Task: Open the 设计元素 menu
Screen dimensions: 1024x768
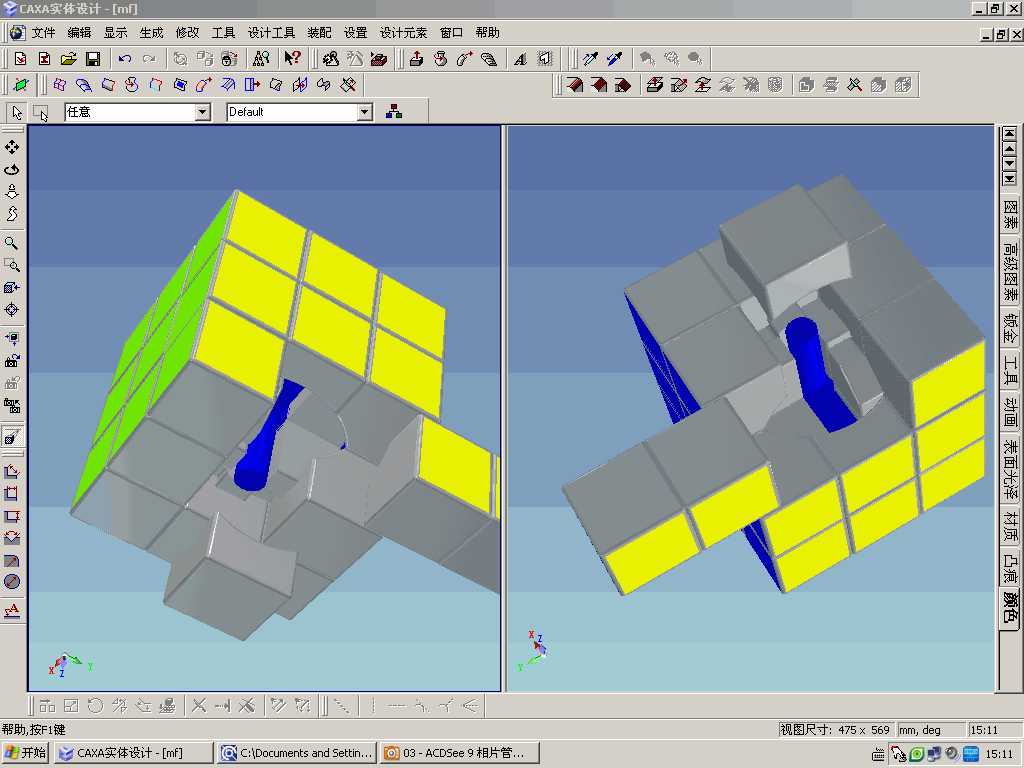Action: (404, 33)
